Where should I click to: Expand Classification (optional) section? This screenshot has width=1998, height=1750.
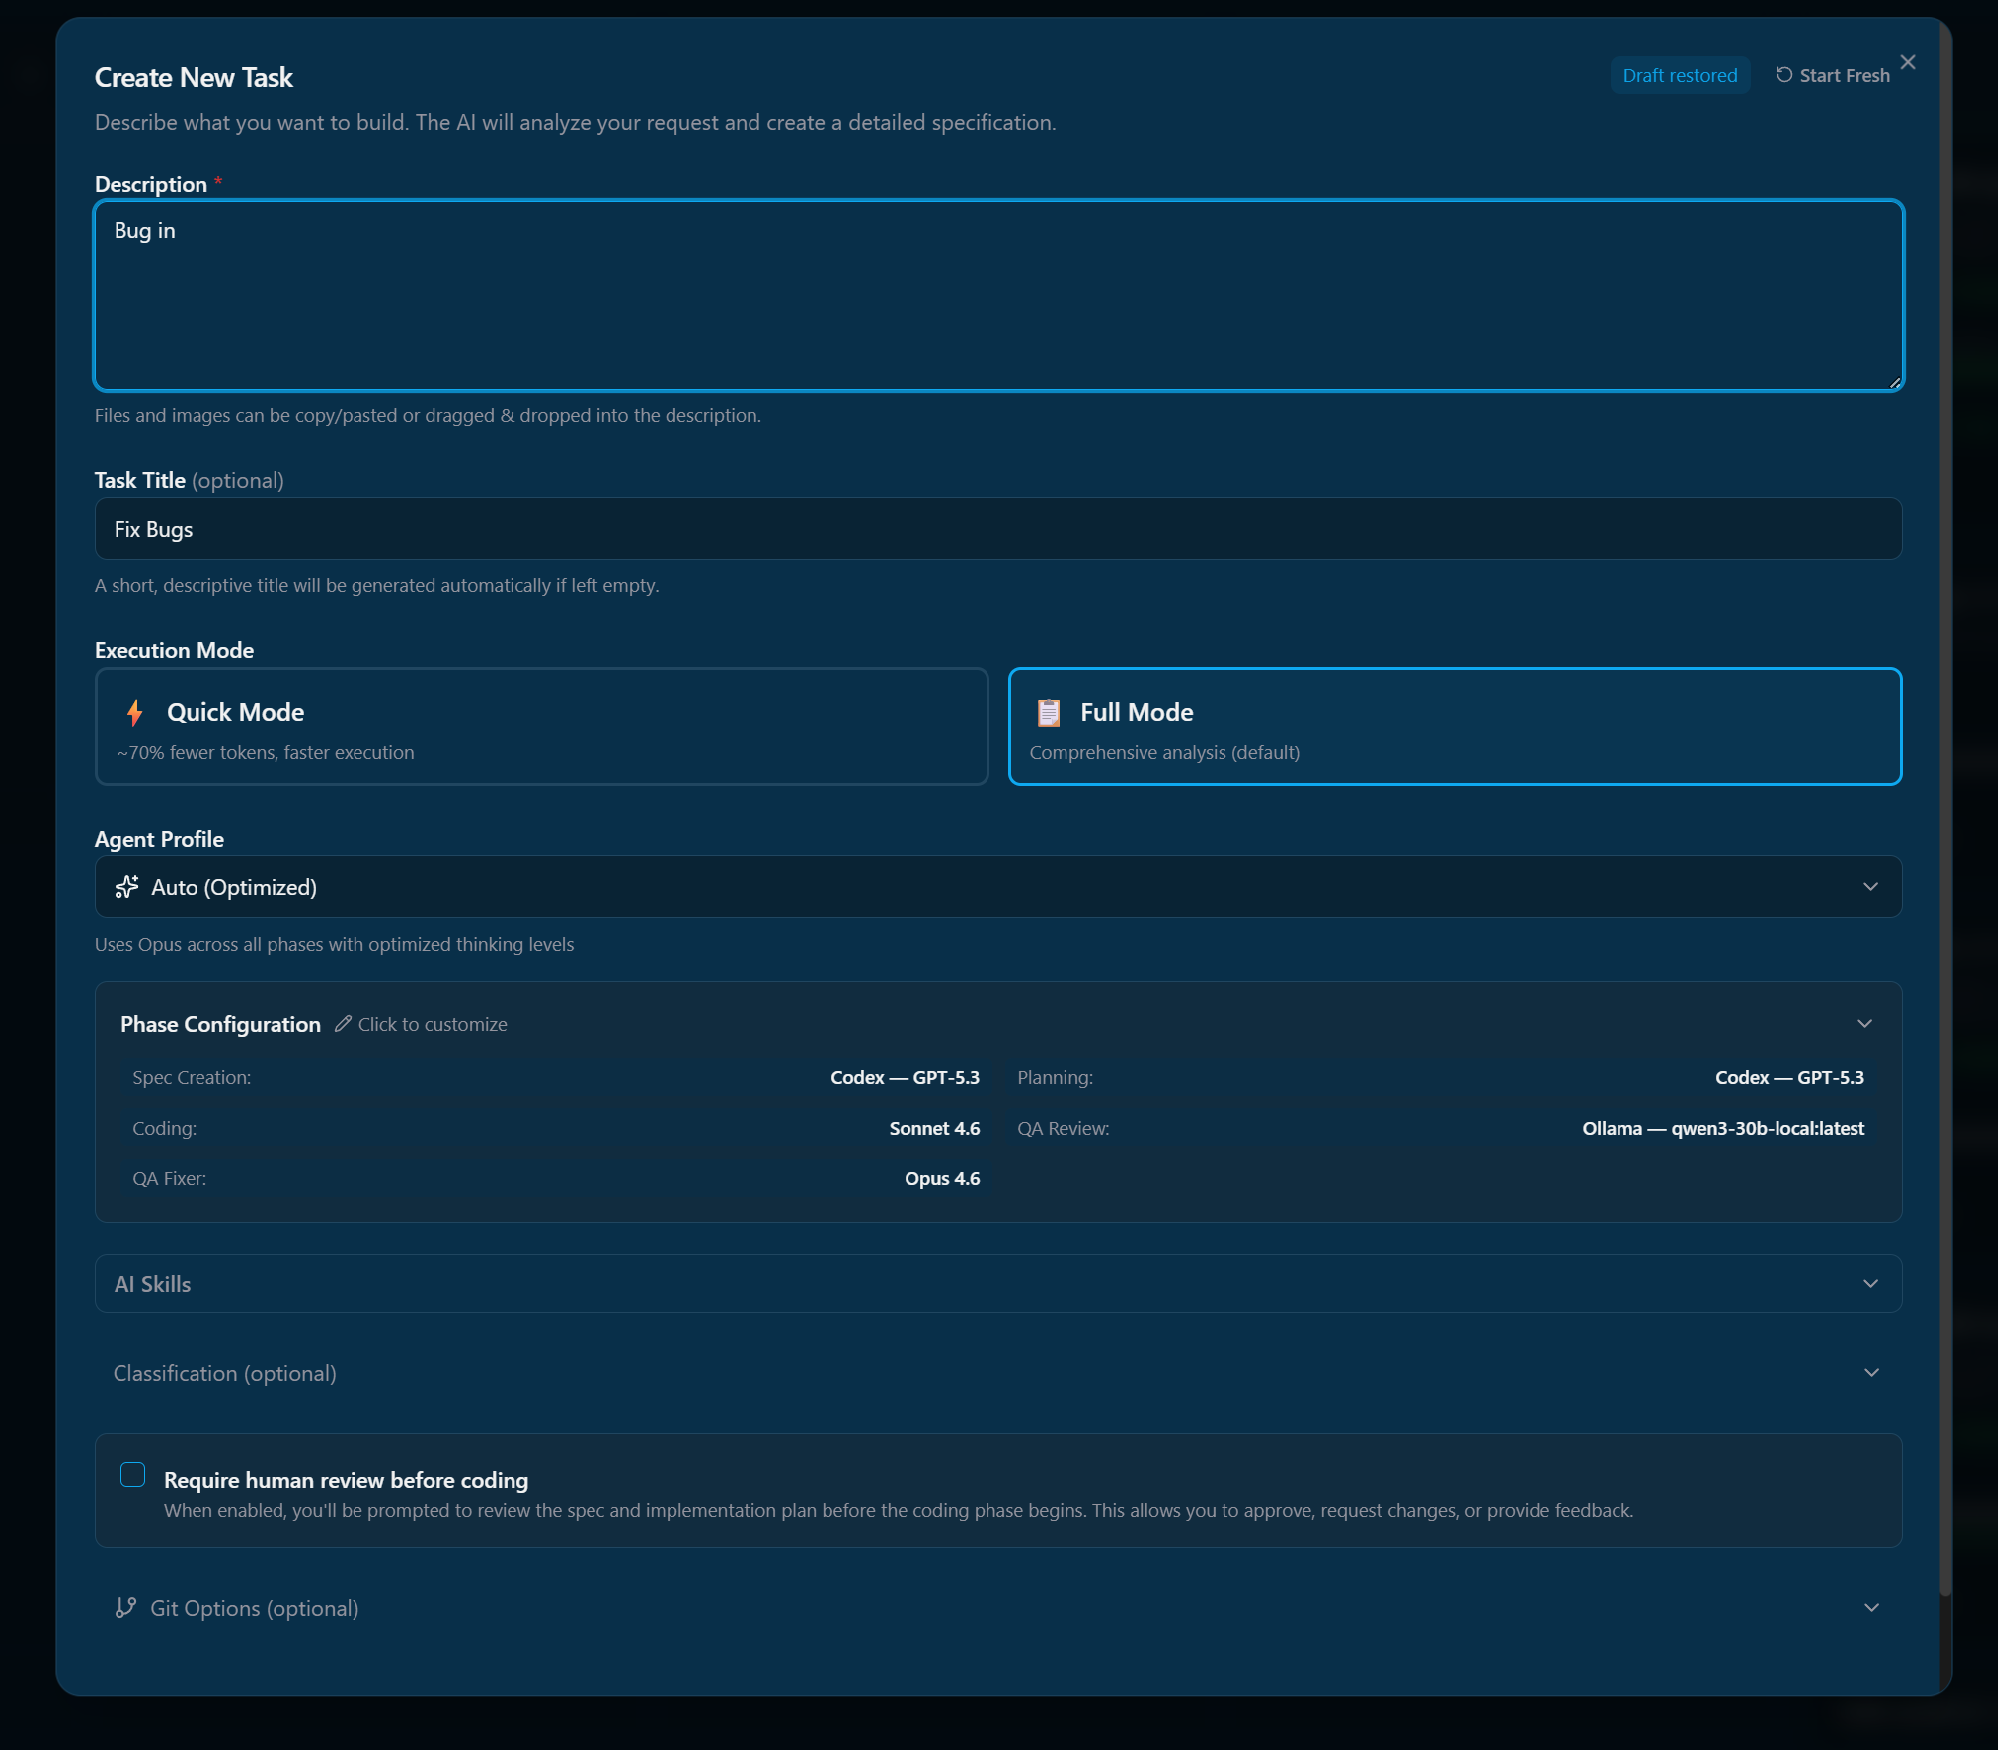[998, 1373]
